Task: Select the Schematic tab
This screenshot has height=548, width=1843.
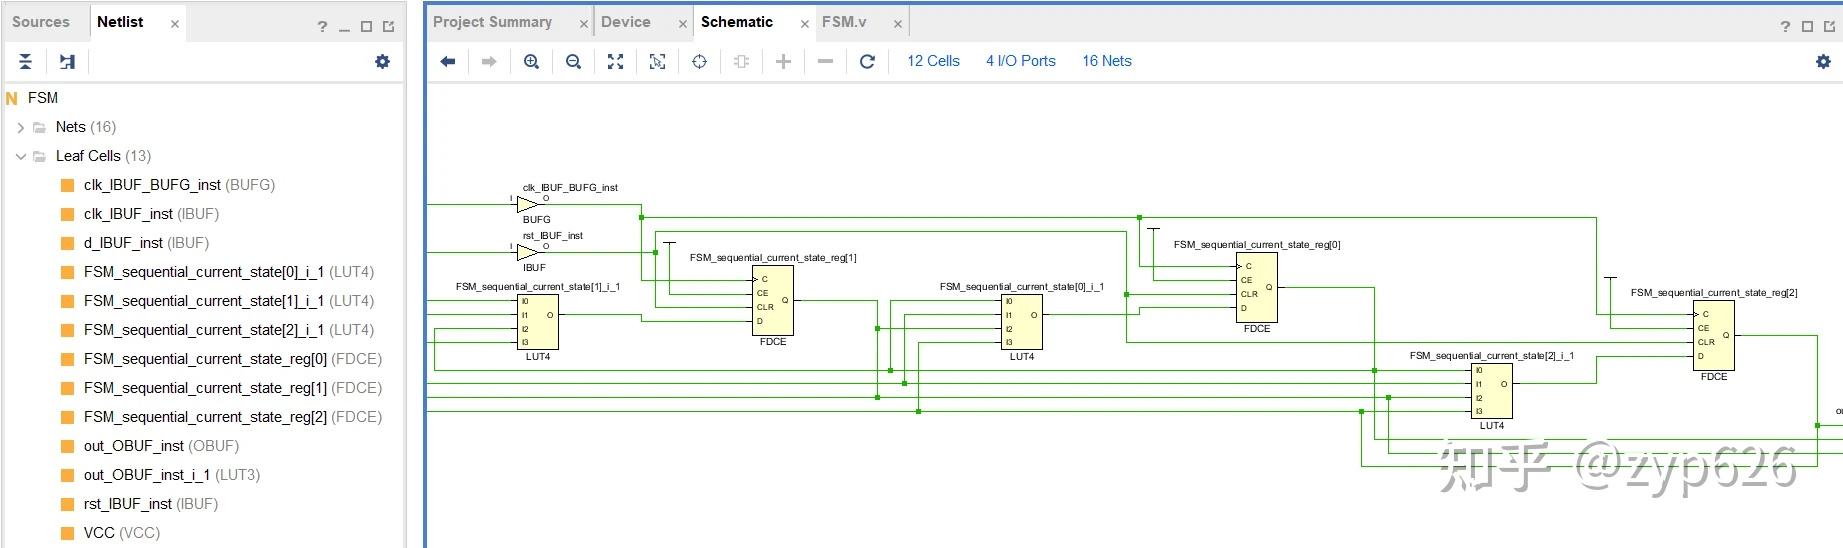Action: click(x=737, y=22)
